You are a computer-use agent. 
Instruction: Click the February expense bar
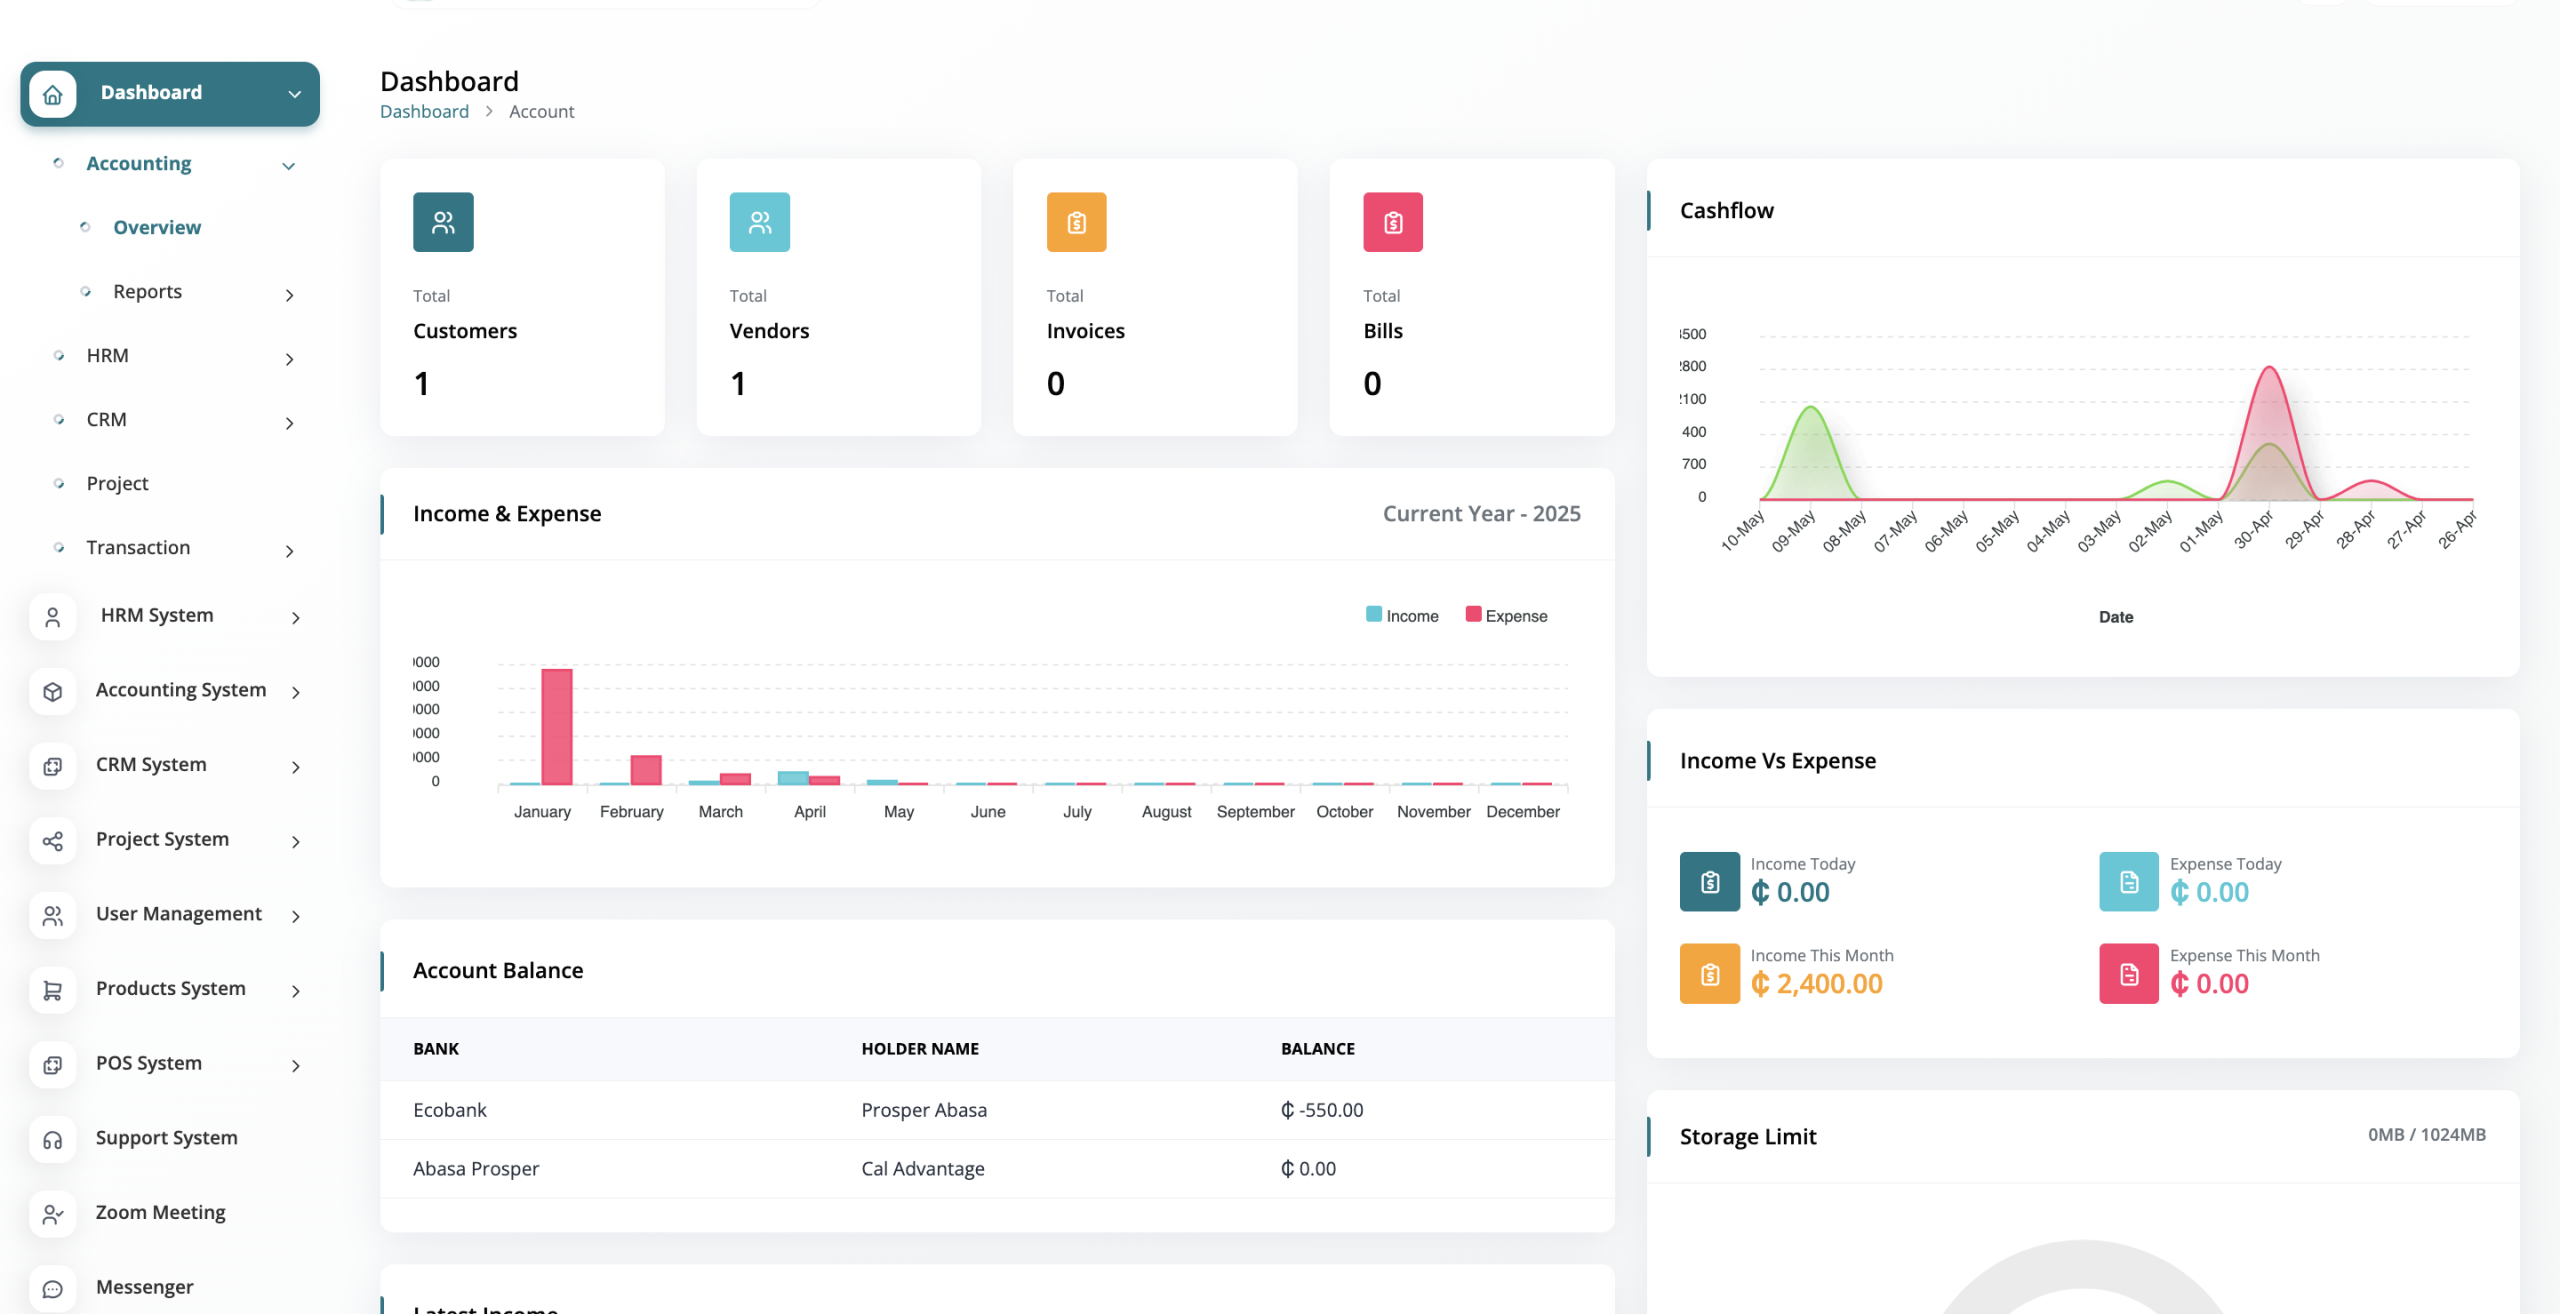[x=646, y=769]
